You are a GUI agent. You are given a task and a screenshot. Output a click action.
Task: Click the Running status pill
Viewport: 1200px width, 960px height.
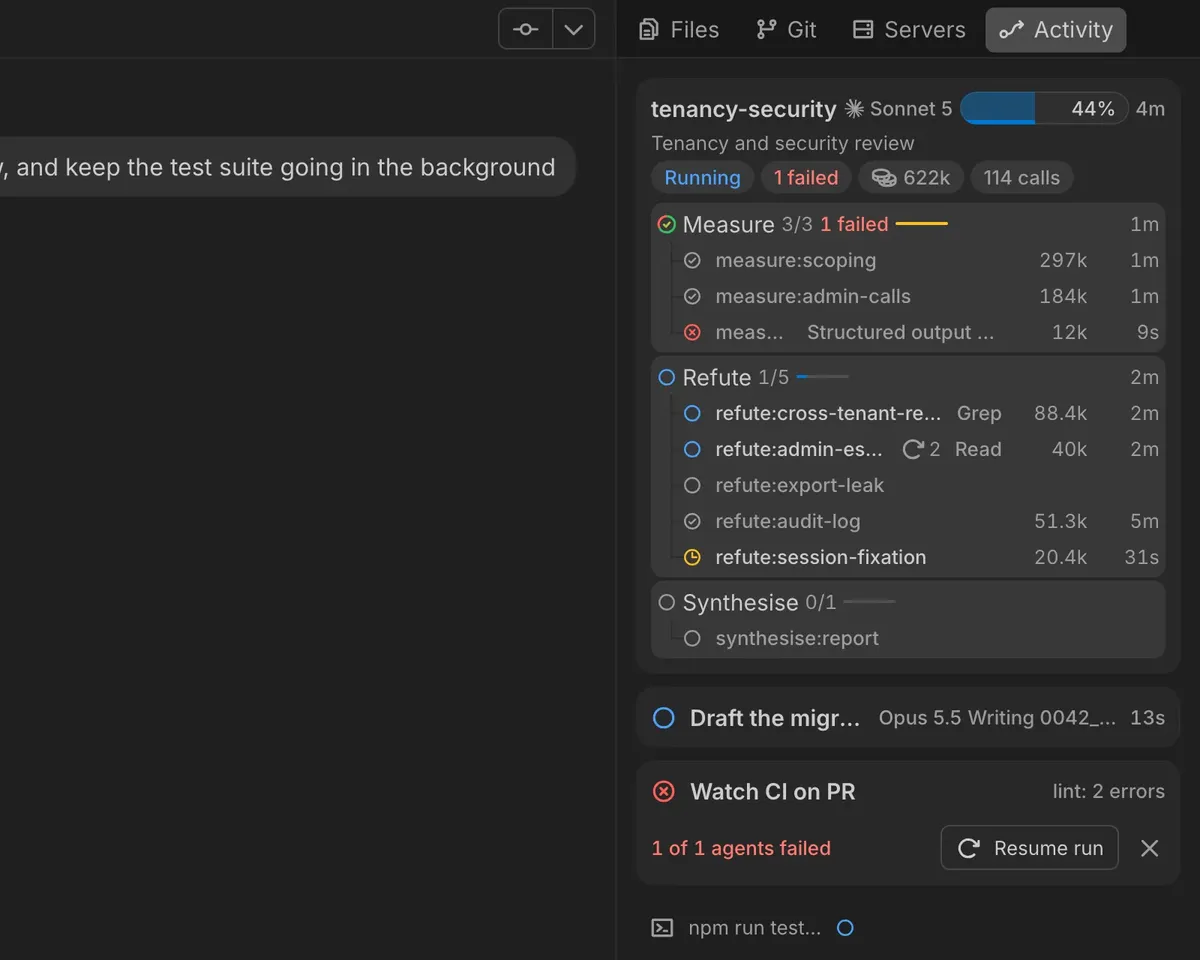point(702,178)
